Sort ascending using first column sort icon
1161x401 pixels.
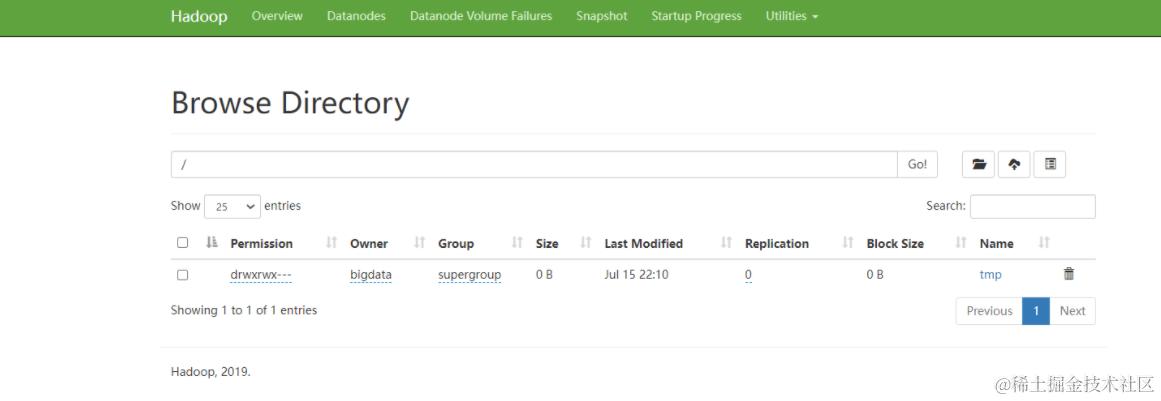(x=213, y=243)
